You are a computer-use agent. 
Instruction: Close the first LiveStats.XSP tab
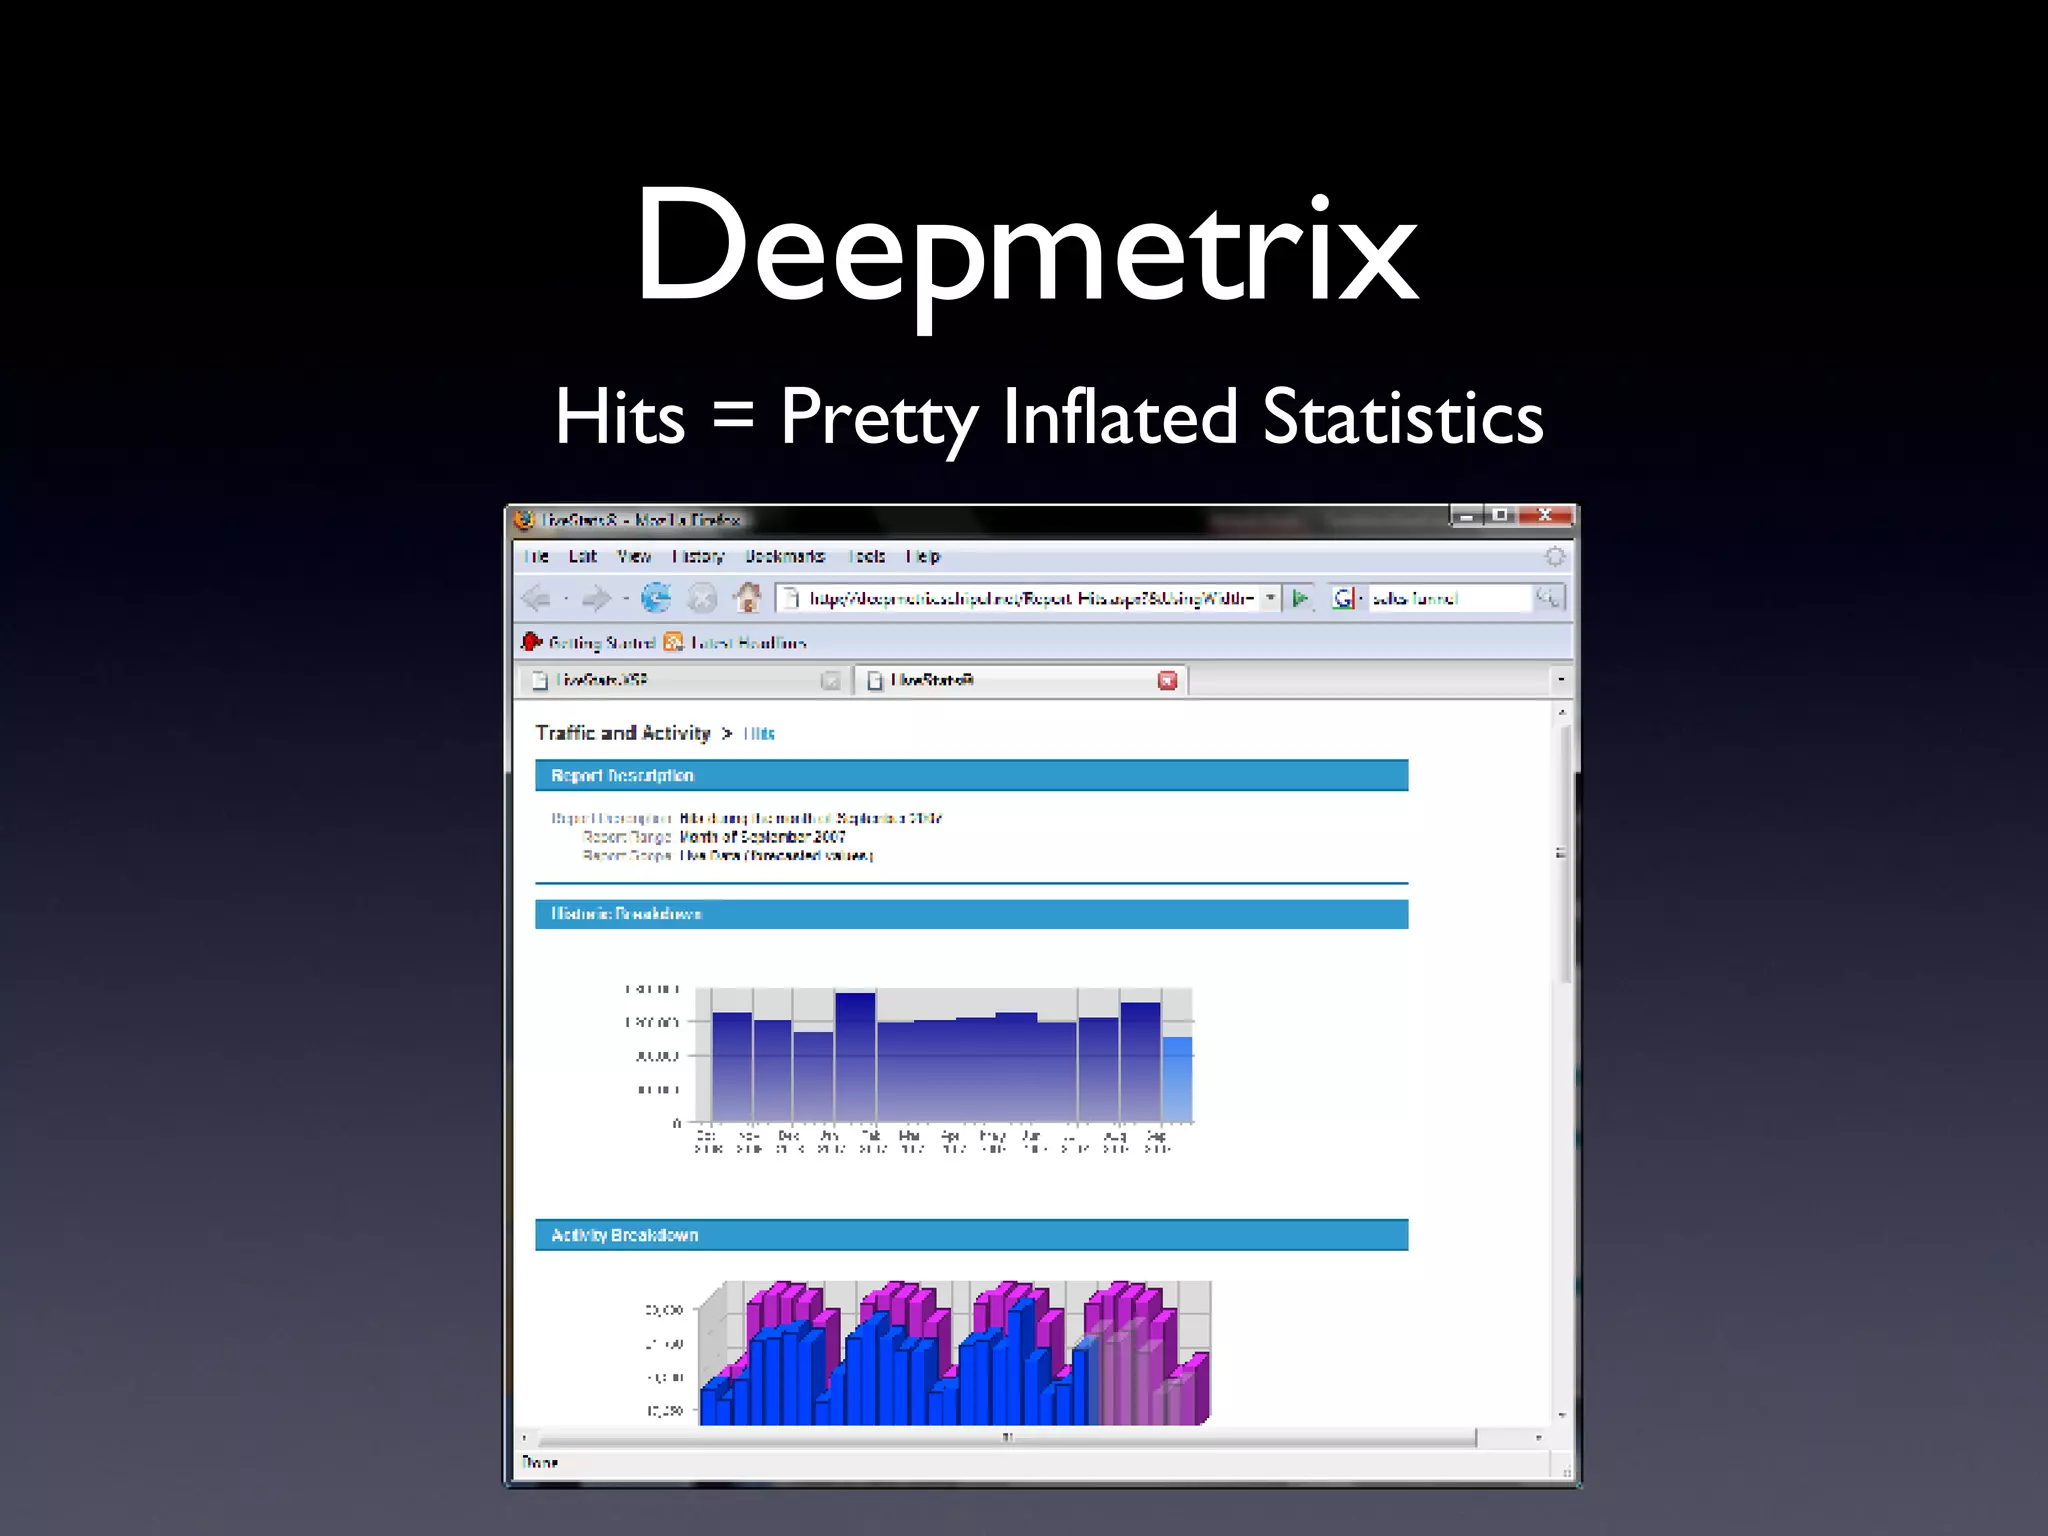click(x=830, y=681)
